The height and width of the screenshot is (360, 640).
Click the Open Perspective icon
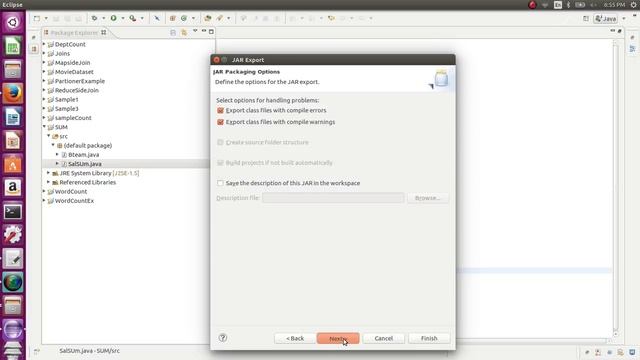[x=586, y=19]
